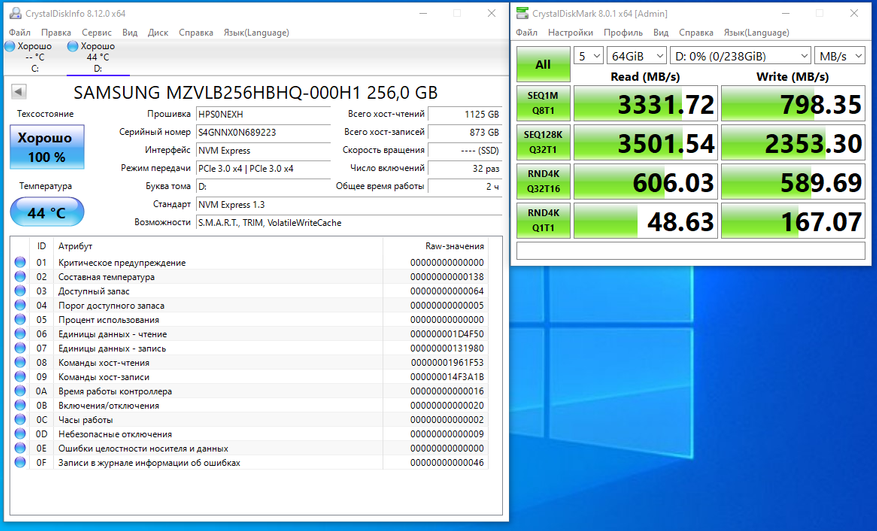Open Сервис menu in CrystalDiskInfo

pos(97,32)
